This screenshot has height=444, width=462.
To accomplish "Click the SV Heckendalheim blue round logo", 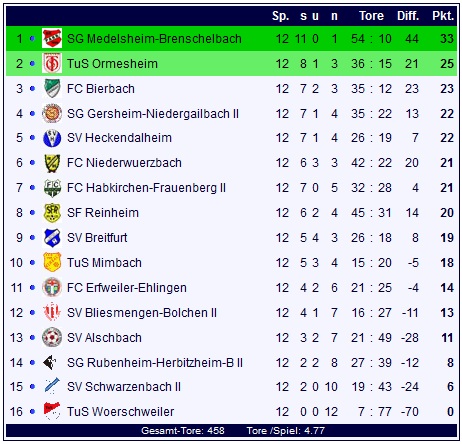I will coord(52,138).
